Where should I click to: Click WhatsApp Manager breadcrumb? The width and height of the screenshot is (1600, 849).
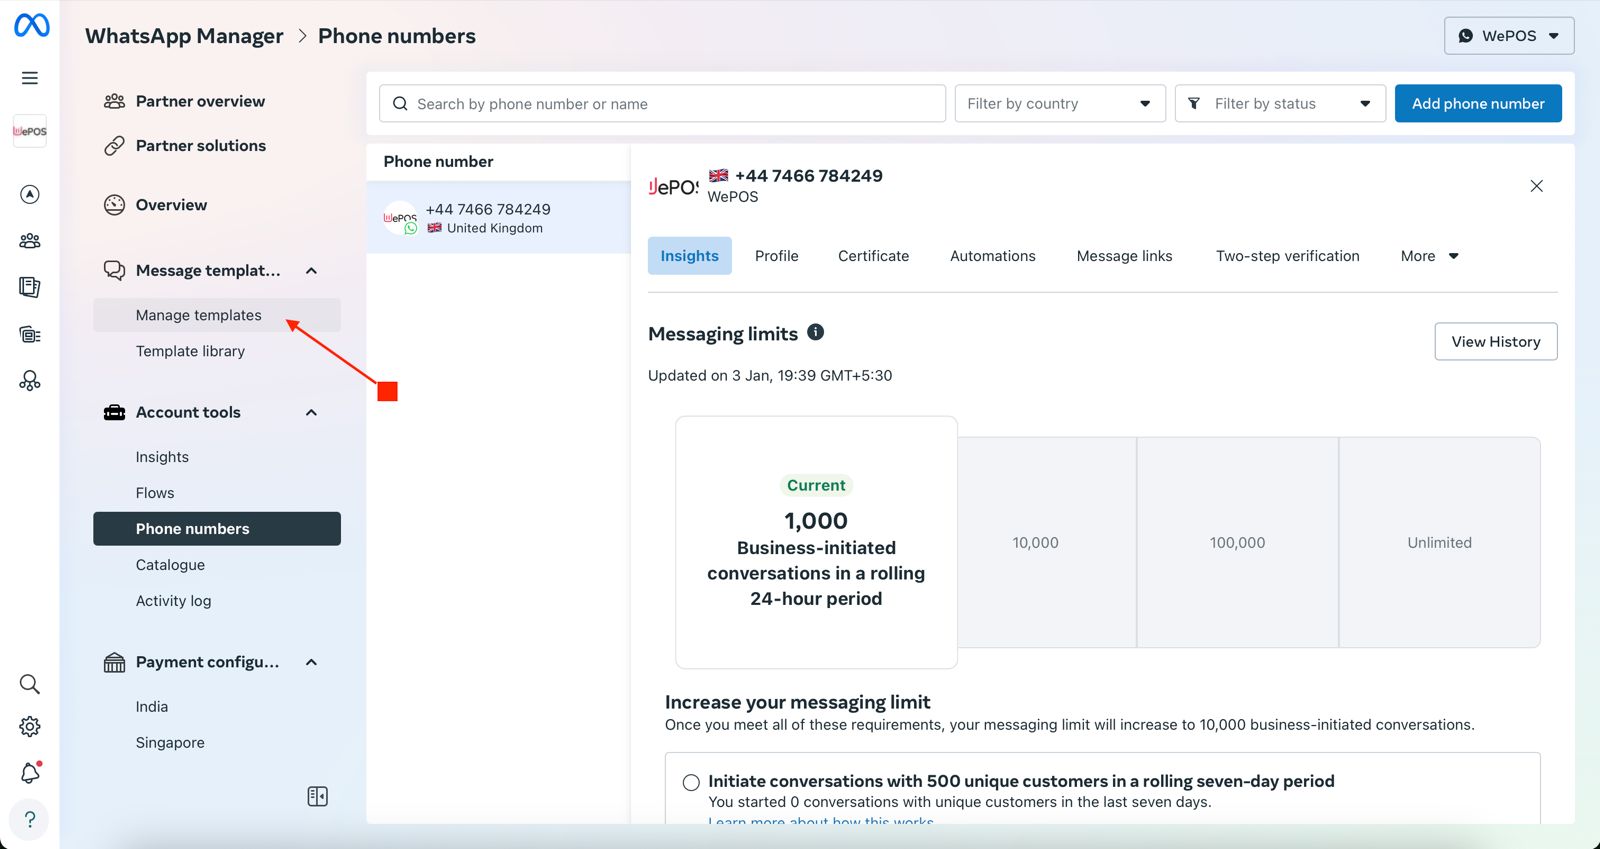pos(184,36)
